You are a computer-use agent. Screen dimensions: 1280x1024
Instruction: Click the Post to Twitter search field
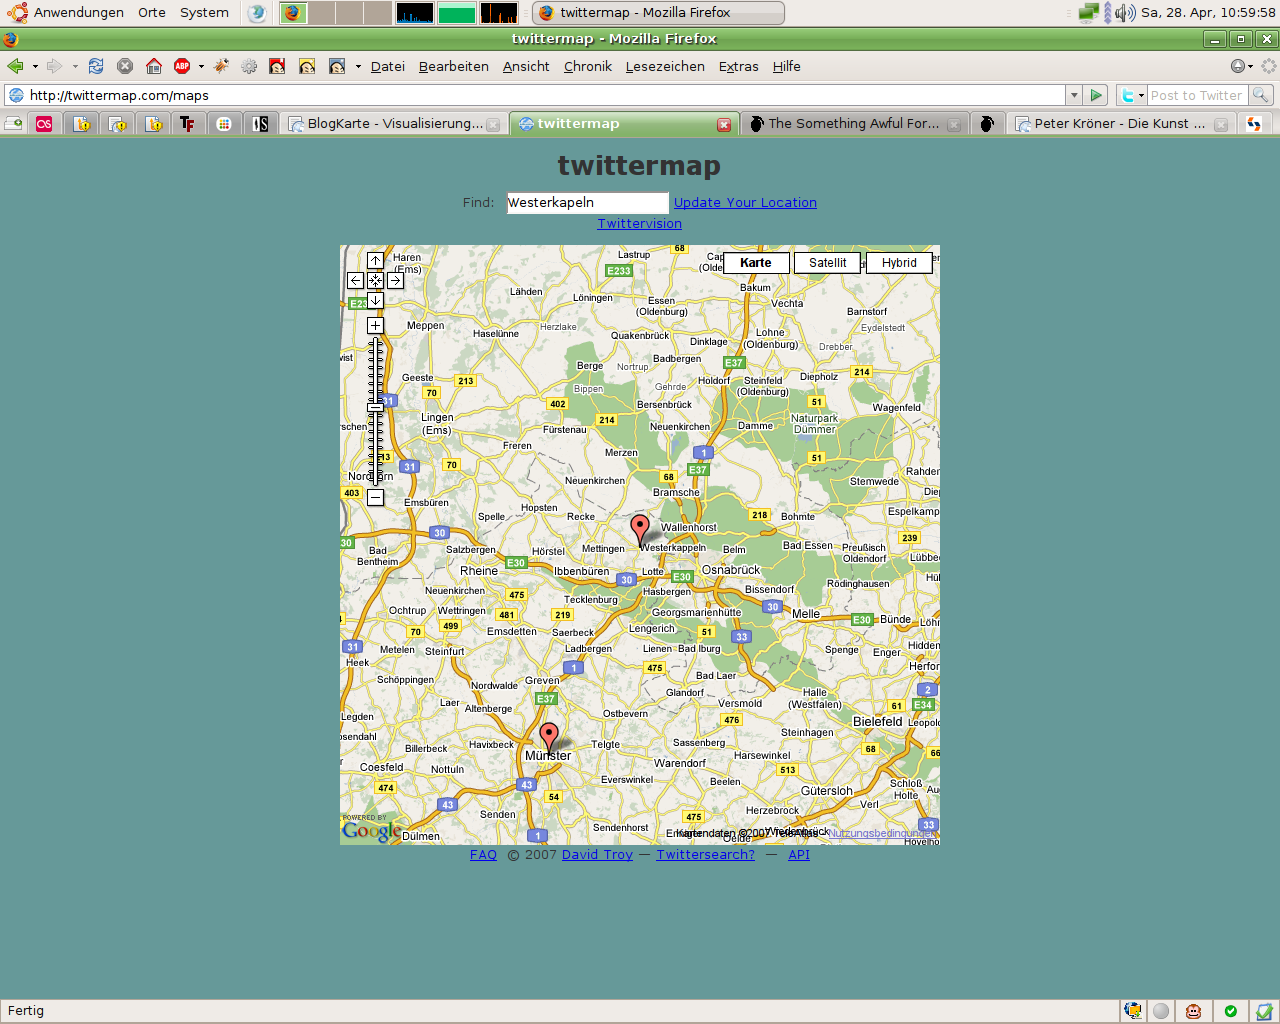[1196, 95]
